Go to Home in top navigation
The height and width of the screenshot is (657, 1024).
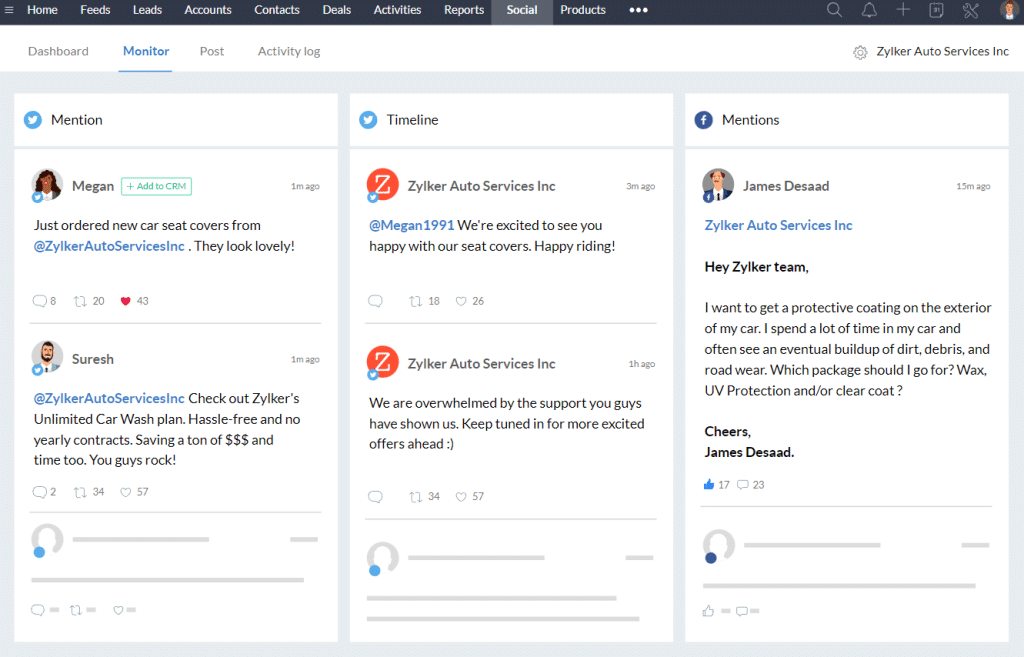click(x=42, y=10)
